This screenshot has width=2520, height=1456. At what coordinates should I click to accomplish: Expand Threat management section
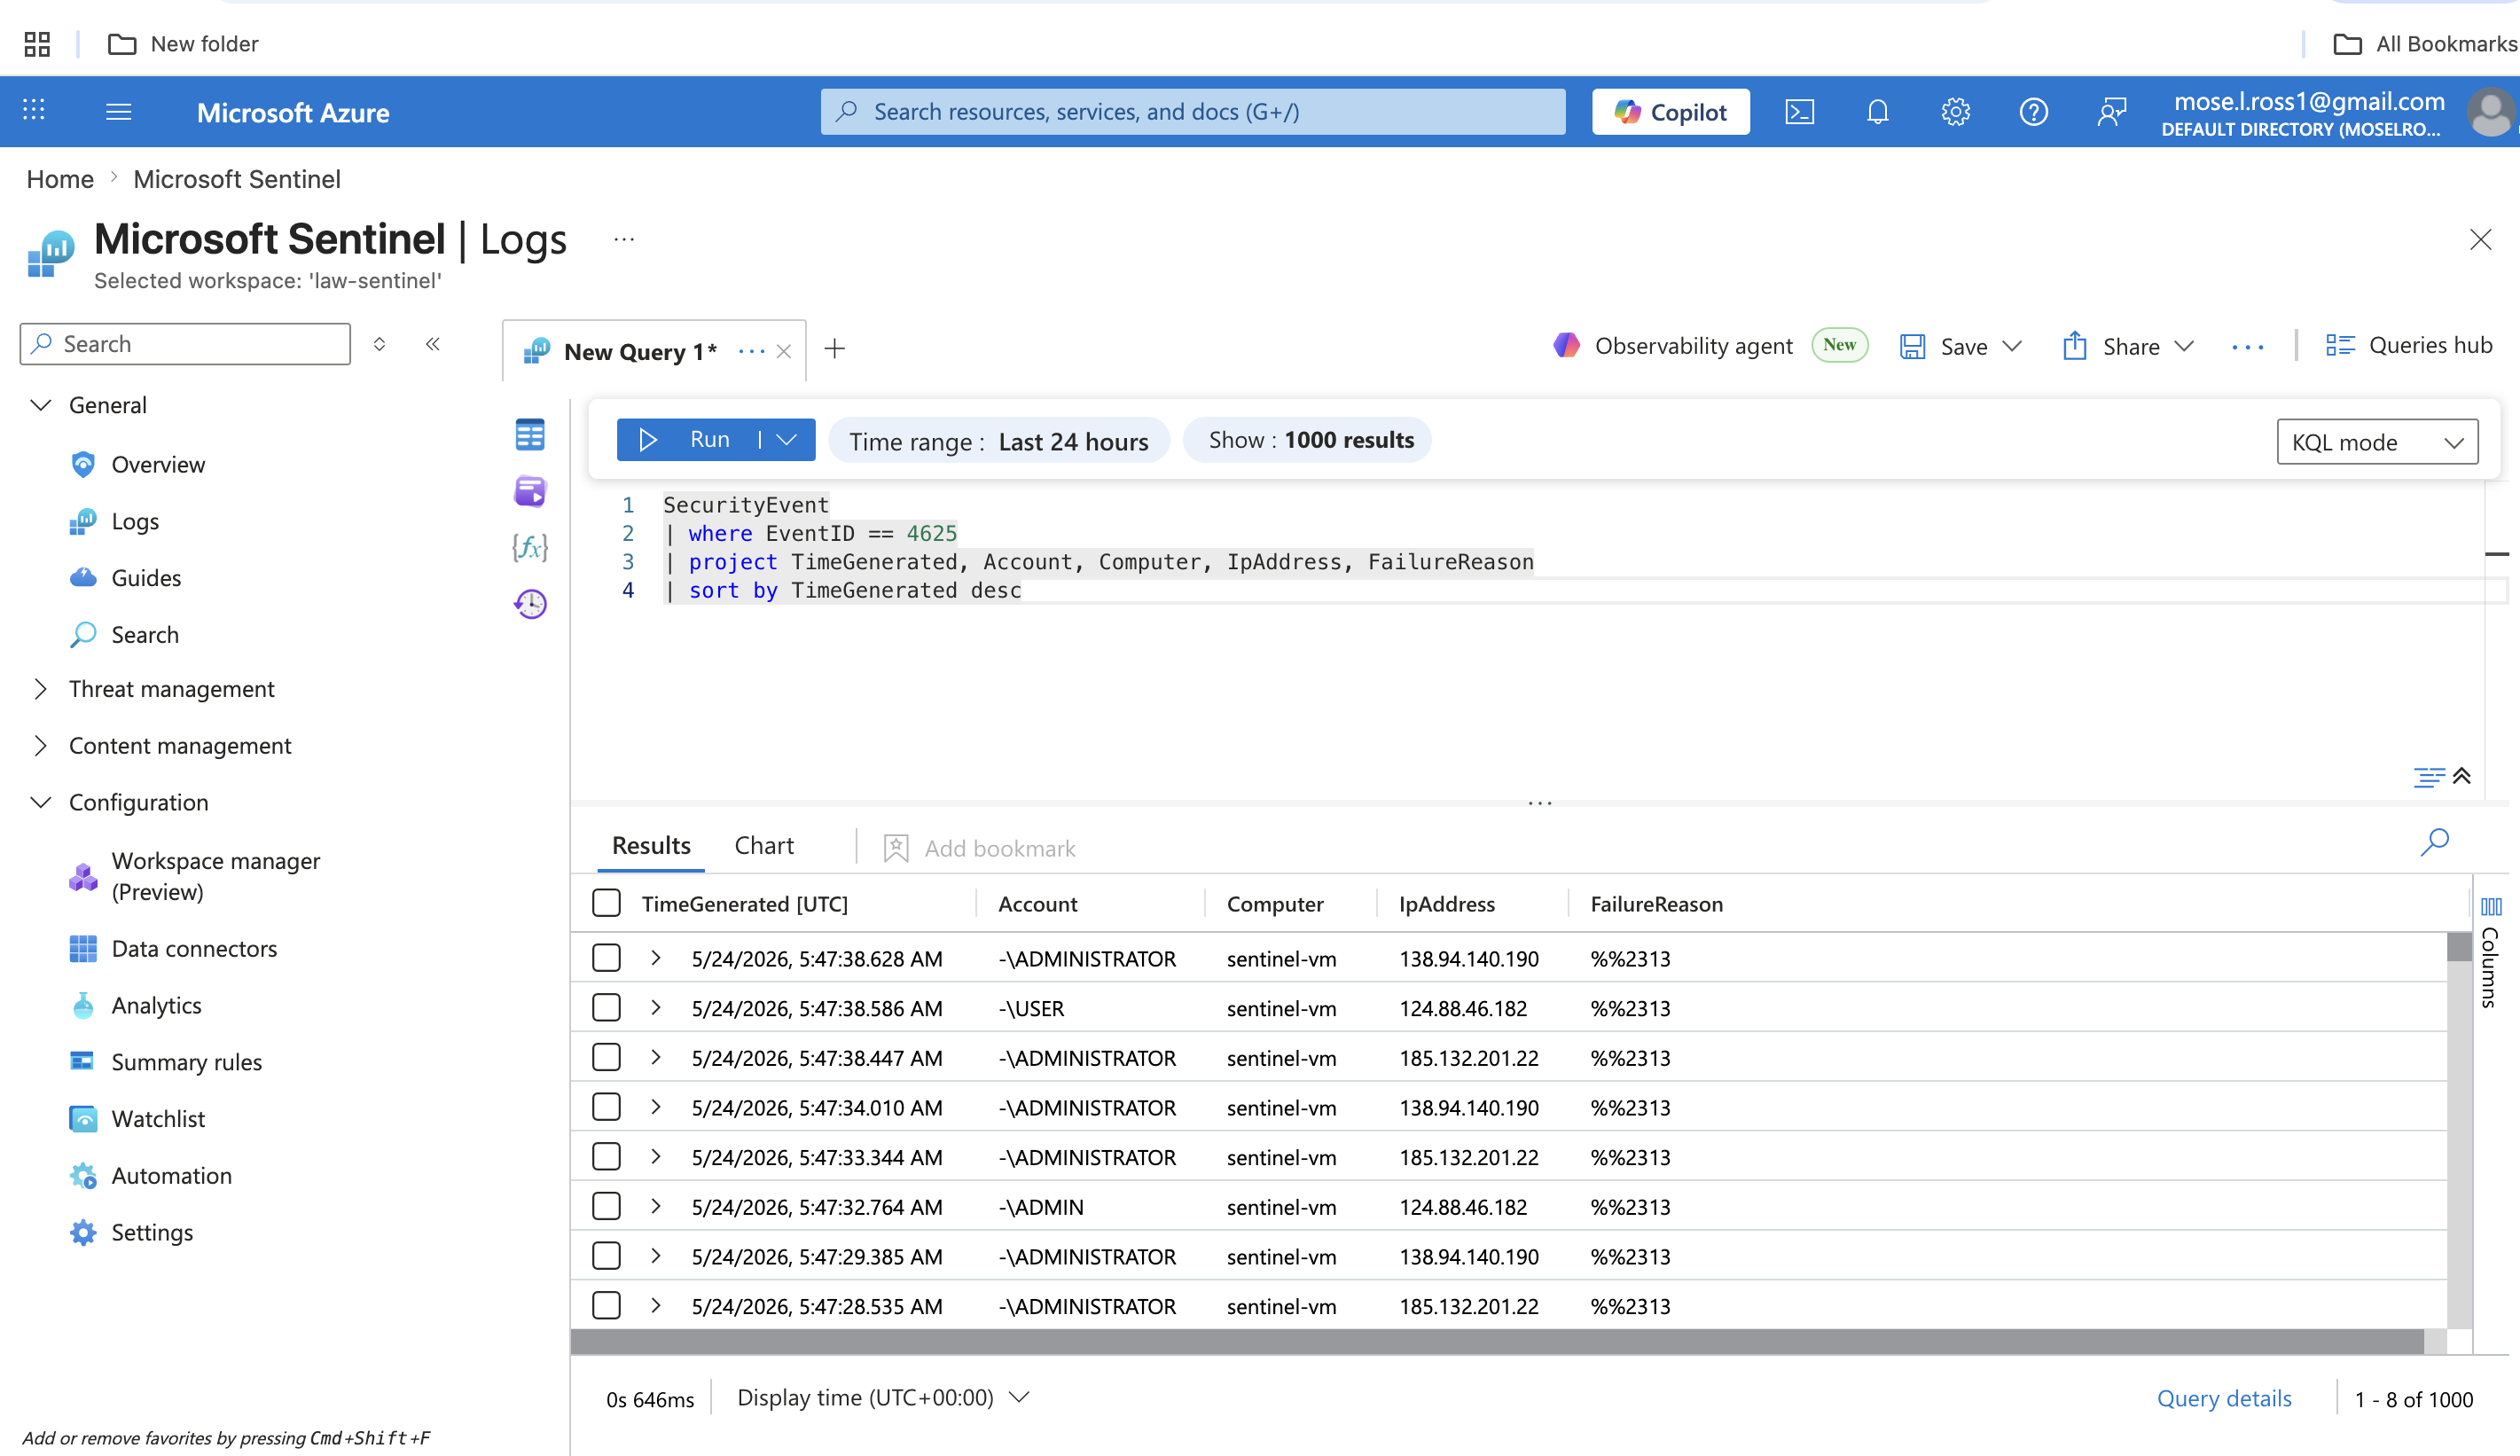(41, 689)
